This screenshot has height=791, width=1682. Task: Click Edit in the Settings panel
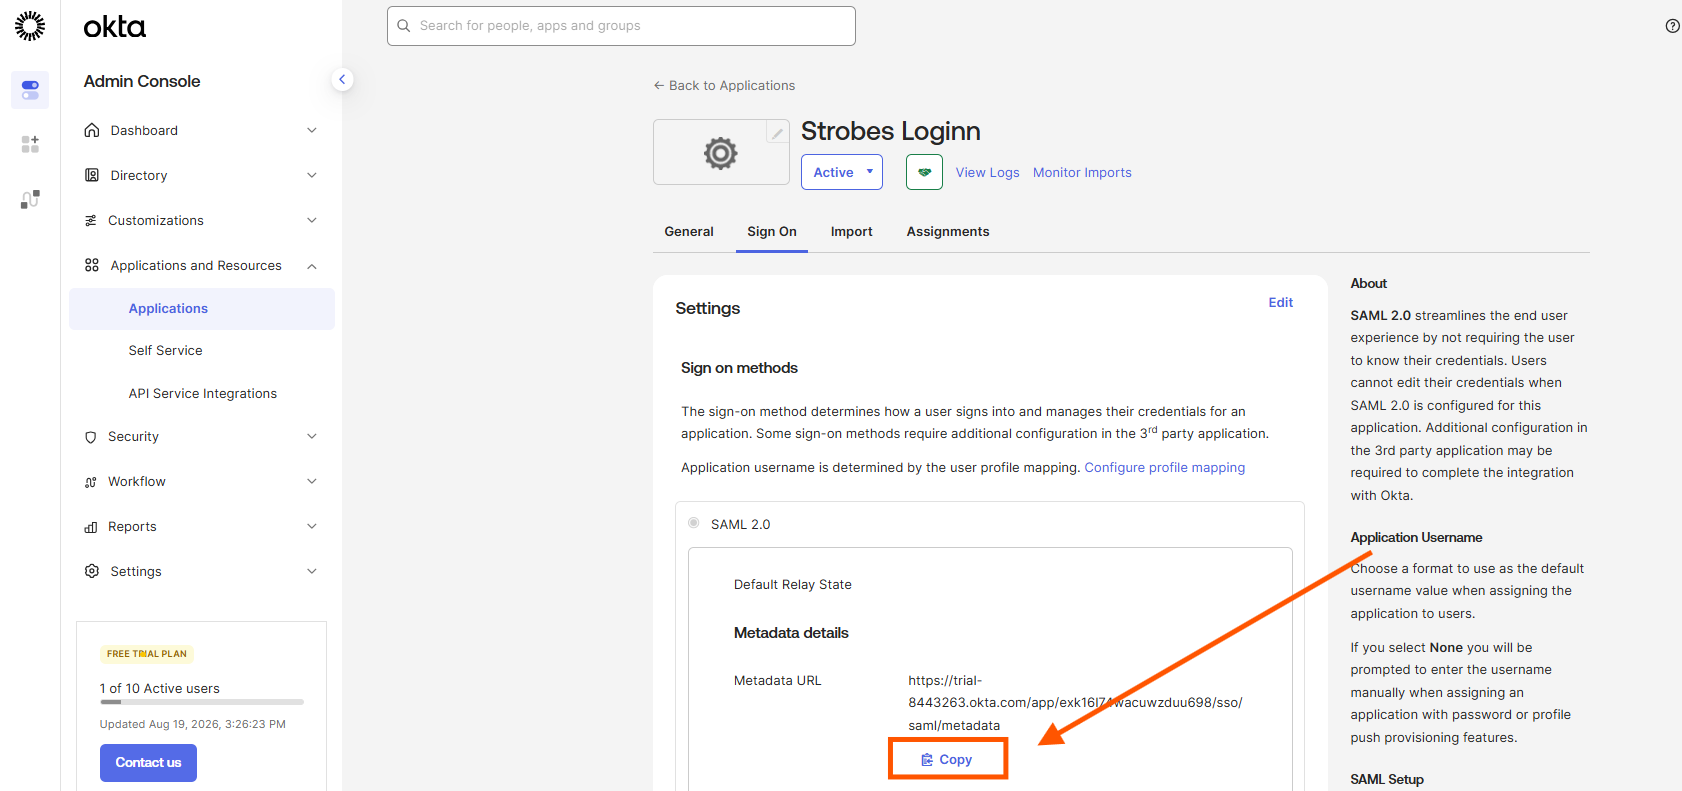[1281, 303]
